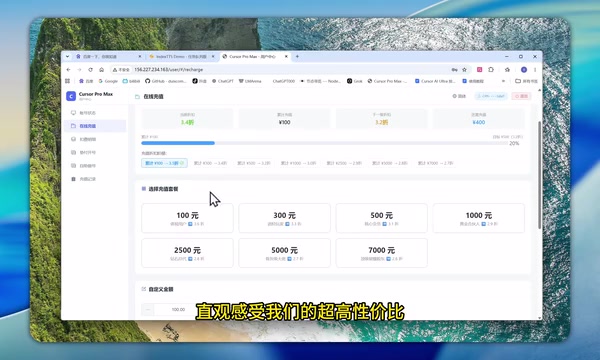
Task: Choose the 100 元 recharge package
Action: (x=187, y=218)
